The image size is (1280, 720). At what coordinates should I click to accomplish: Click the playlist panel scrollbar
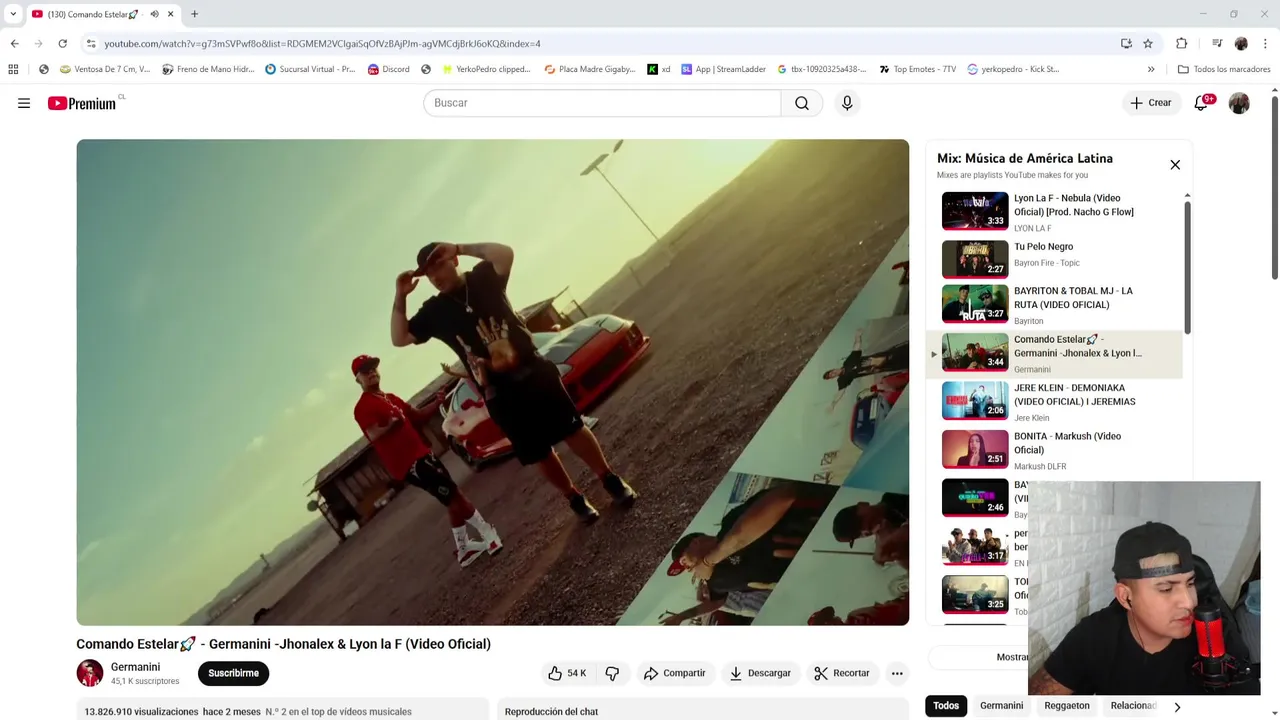1187,266
